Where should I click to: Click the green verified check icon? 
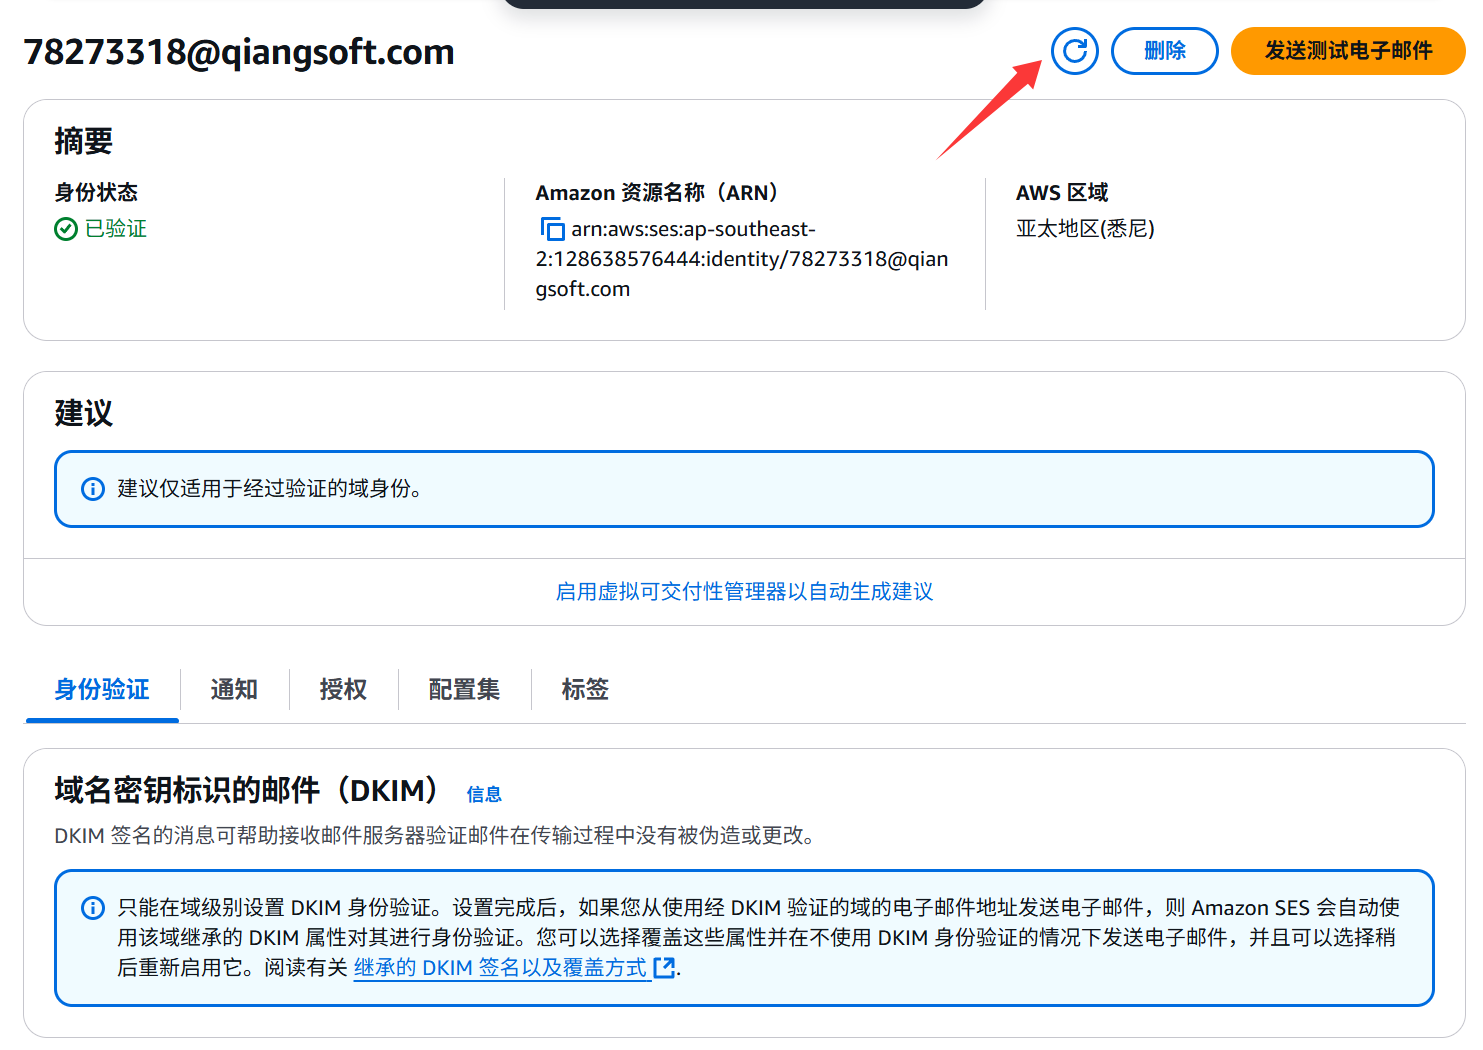pos(66,229)
